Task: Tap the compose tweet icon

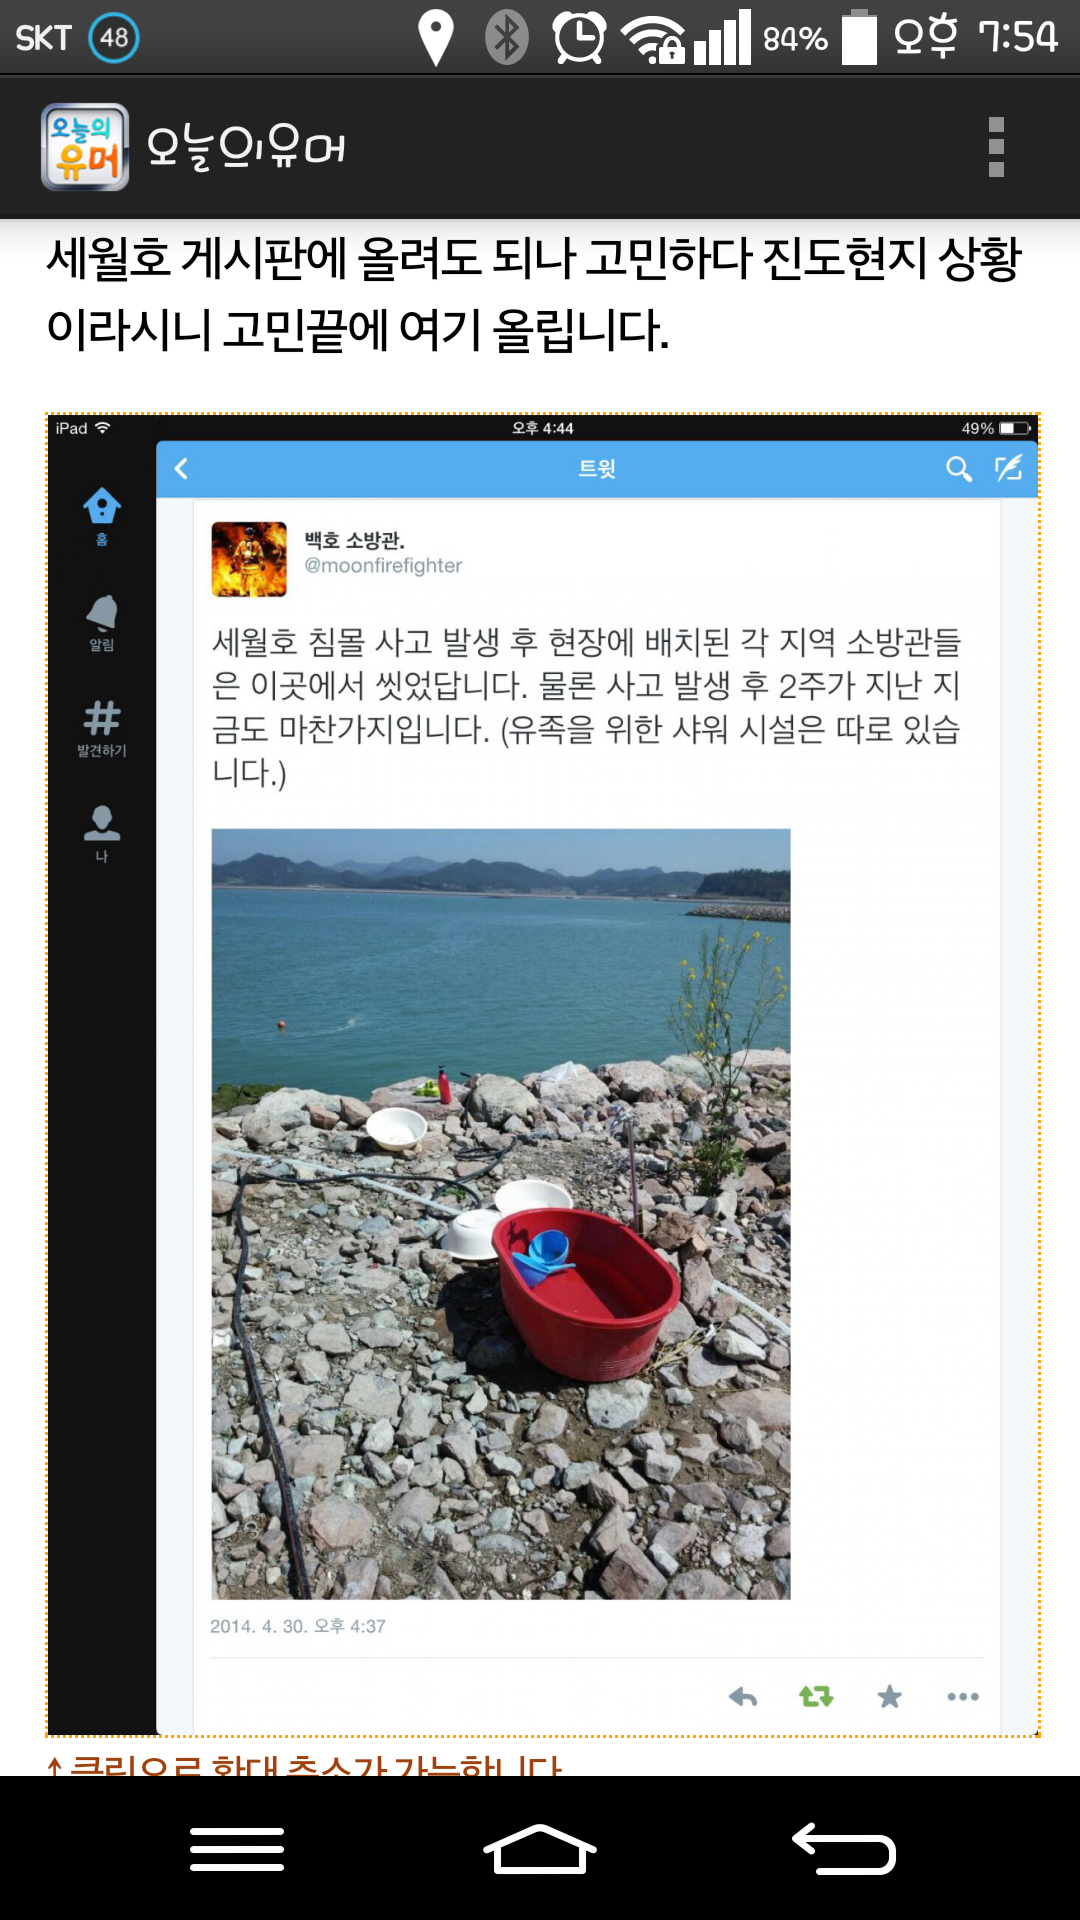Action: pos(1008,468)
